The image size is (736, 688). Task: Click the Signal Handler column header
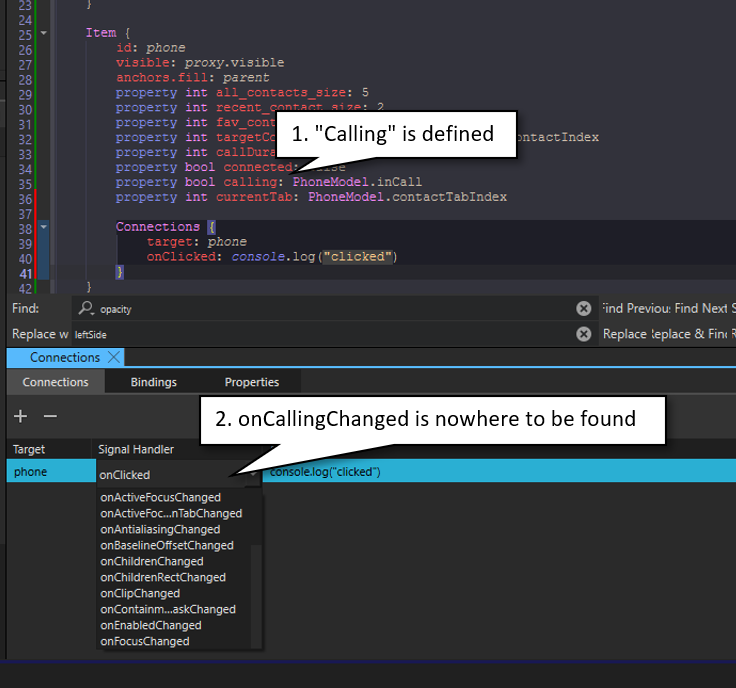(x=136, y=449)
